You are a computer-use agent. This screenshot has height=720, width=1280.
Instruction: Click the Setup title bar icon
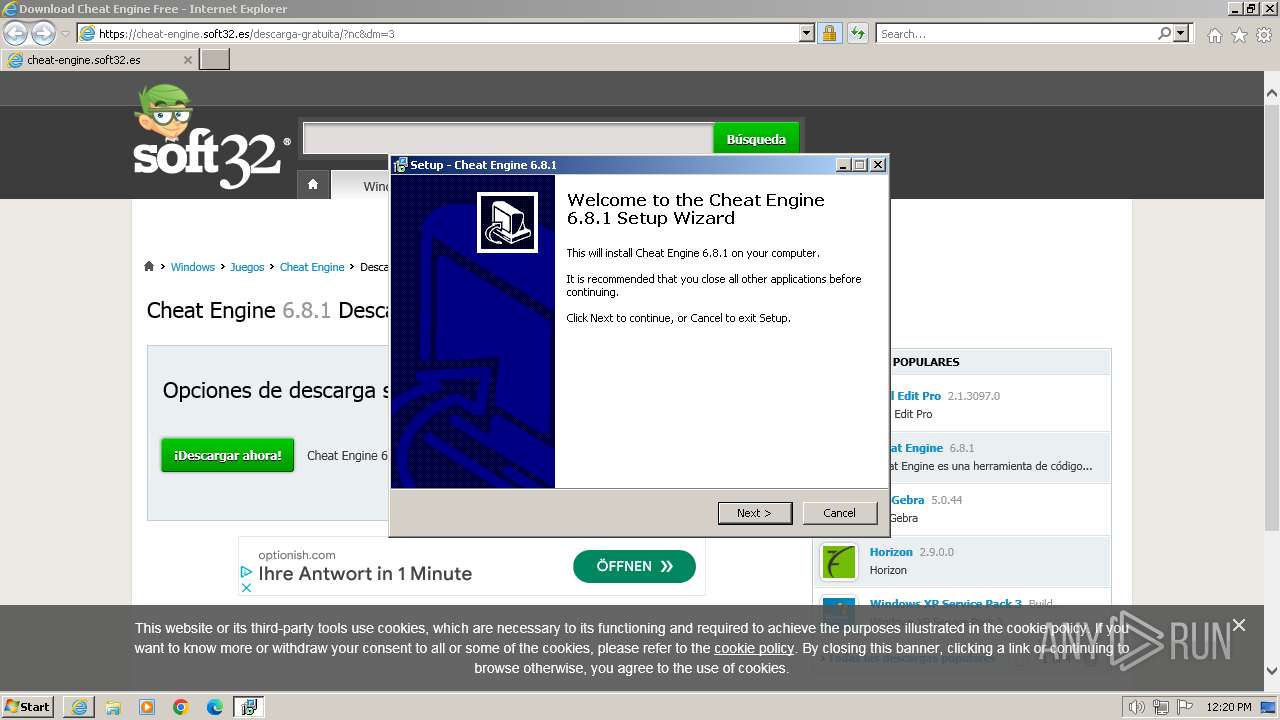pyautogui.click(x=400, y=165)
